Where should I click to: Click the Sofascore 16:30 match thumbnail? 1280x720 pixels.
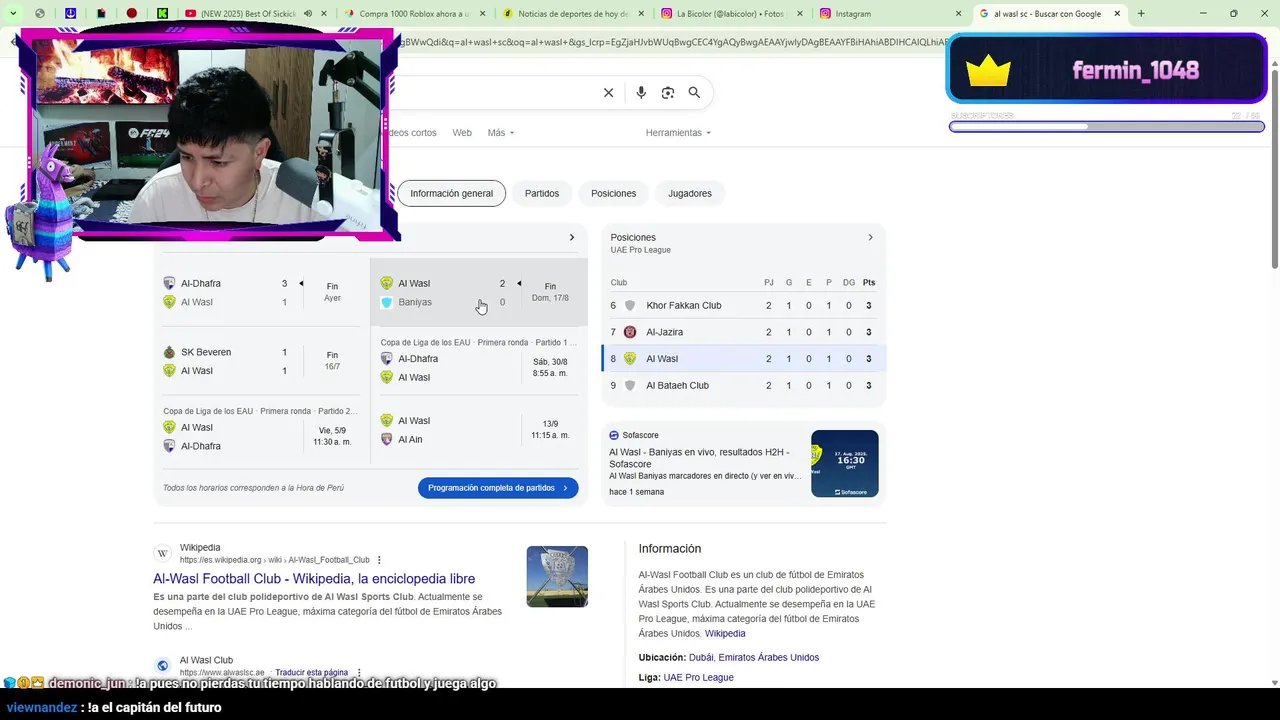(845, 464)
